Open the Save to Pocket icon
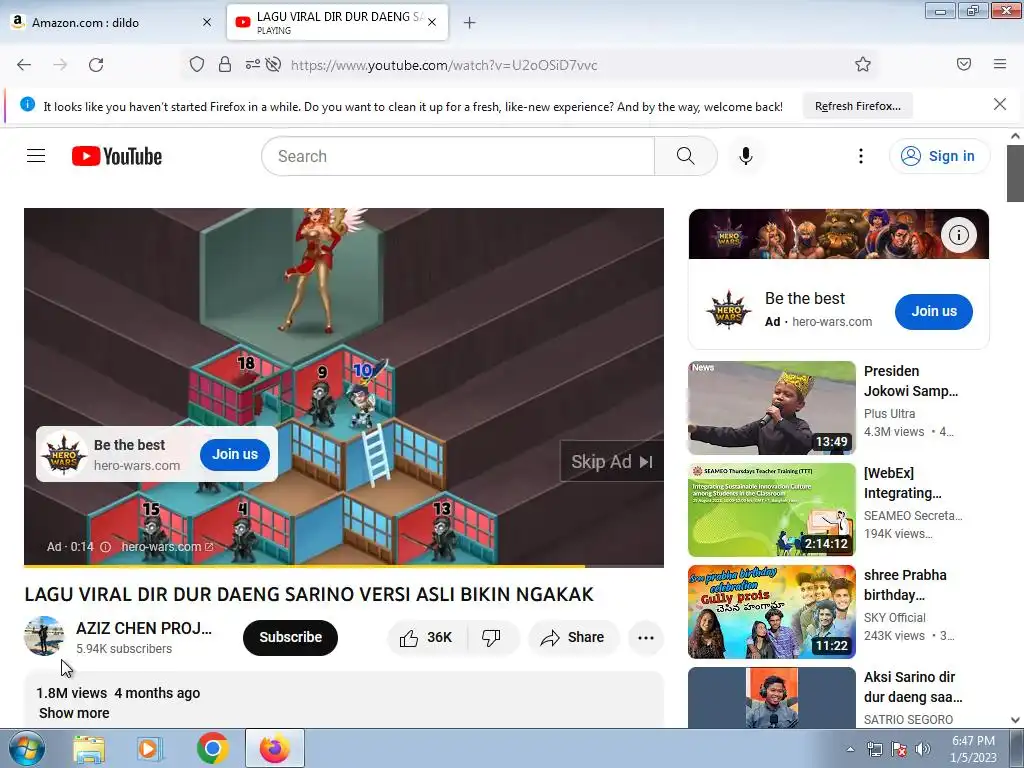 click(x=964, y=64)
